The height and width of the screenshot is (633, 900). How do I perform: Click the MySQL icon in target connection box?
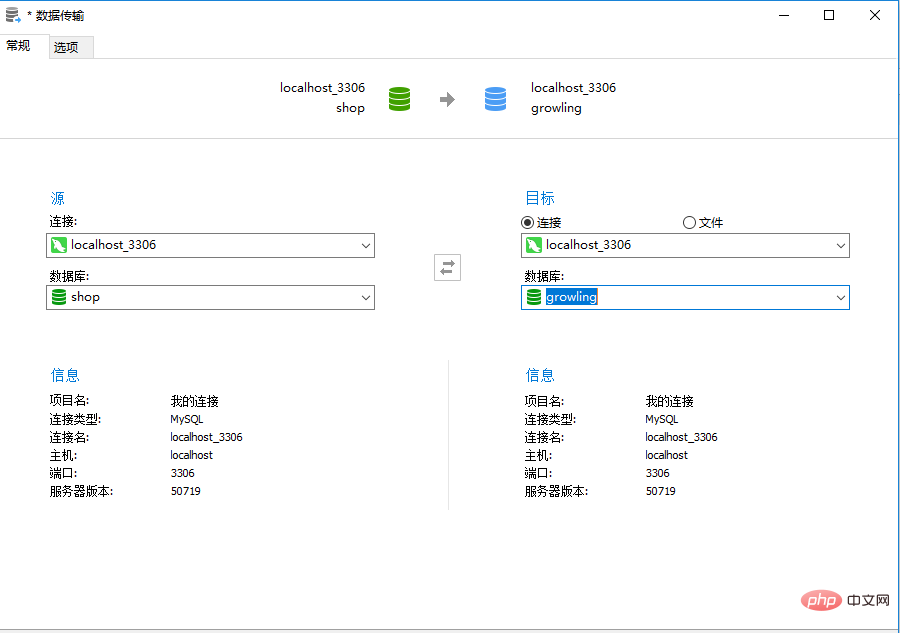(534, 245)
